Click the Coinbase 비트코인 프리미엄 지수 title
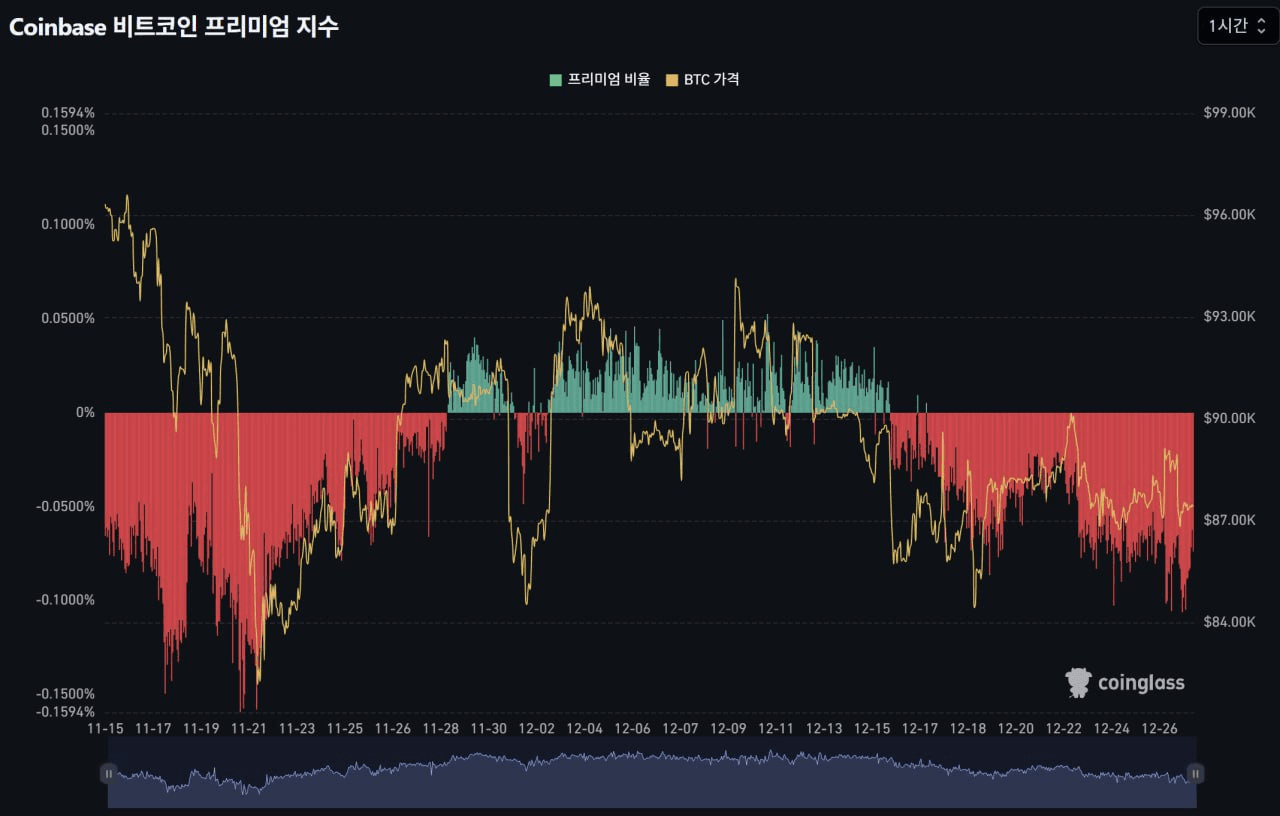1280x816 pixels. coord(172,27)
